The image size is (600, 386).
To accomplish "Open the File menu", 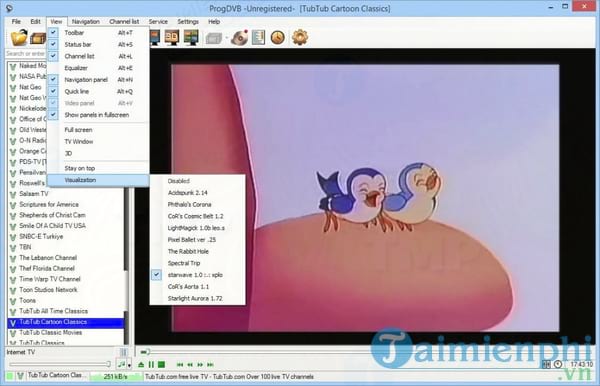I will [16, 21].
